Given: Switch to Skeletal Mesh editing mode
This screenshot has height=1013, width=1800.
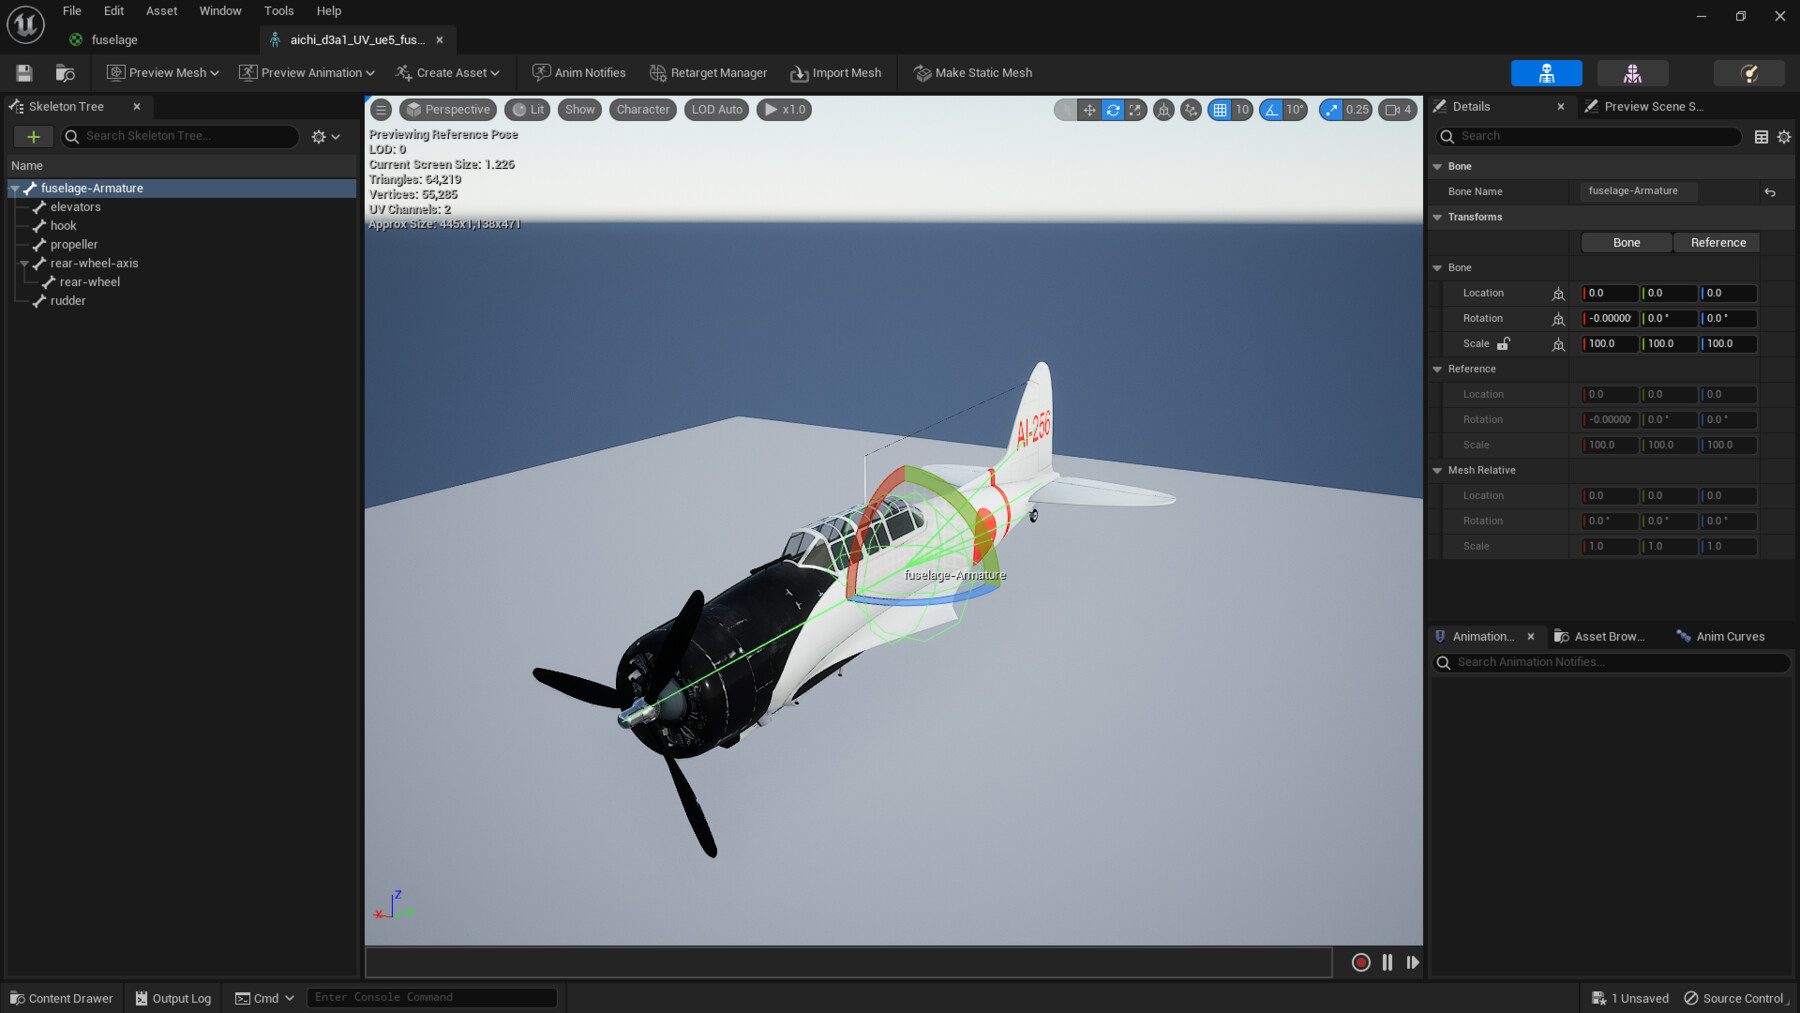Looking at the screenshot, I should pyautogui.click(x=1632, y=73).
